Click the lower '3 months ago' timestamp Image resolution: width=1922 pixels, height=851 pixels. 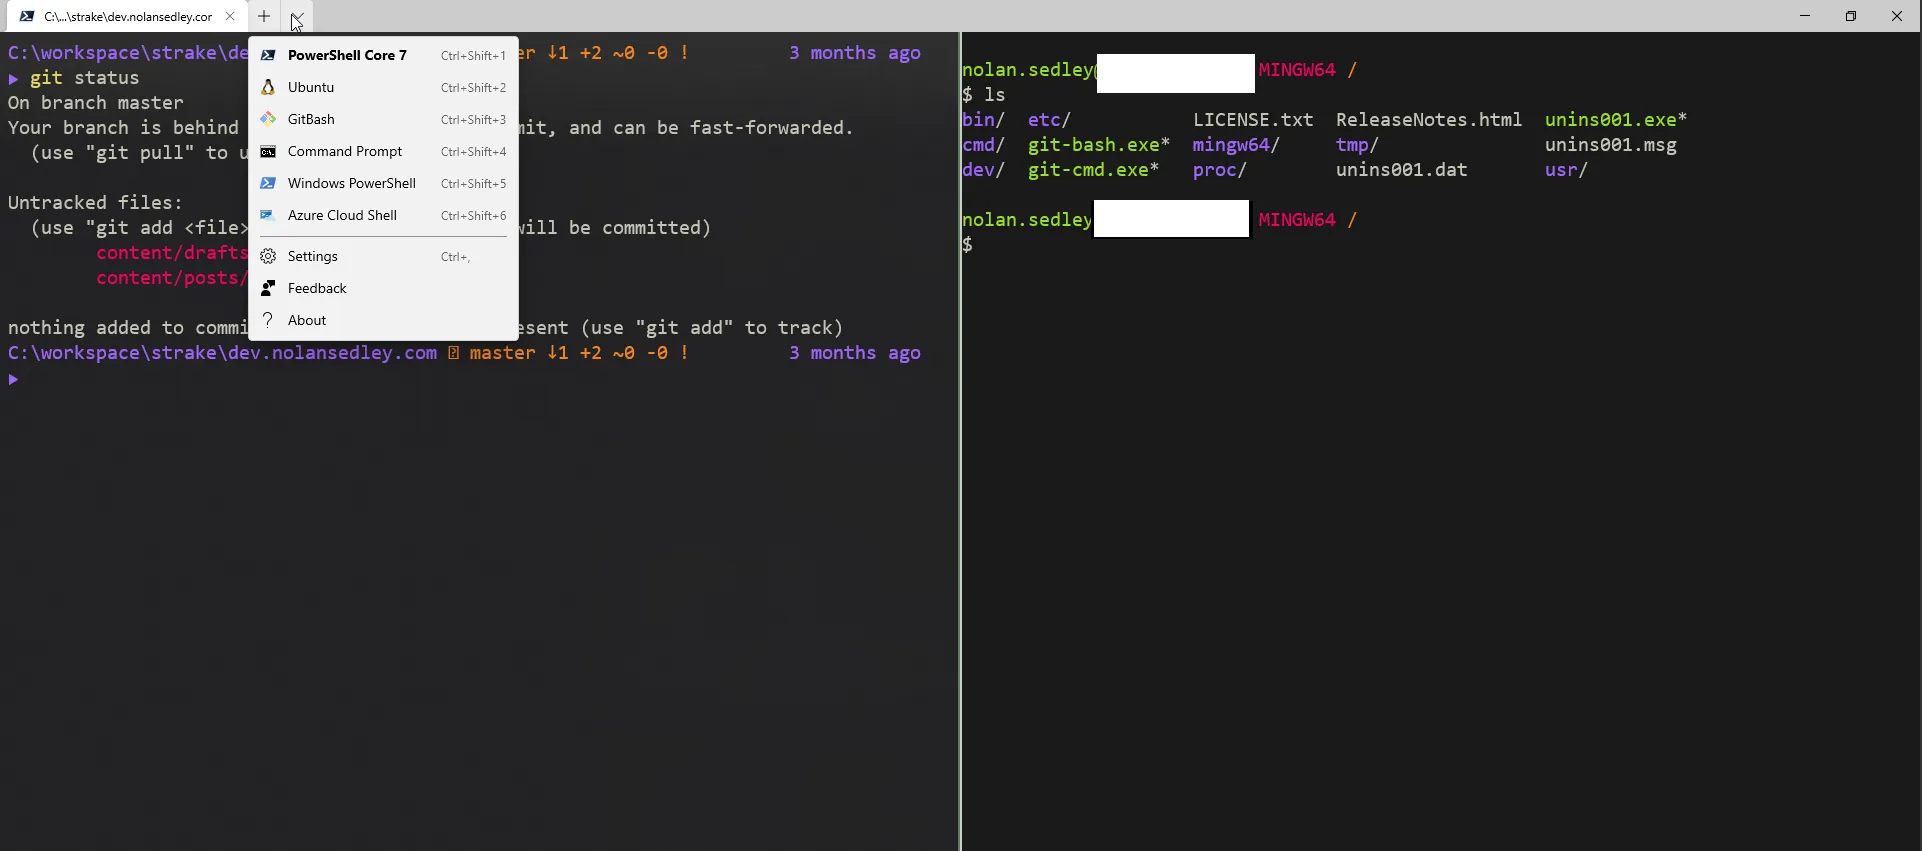point(855,353)
